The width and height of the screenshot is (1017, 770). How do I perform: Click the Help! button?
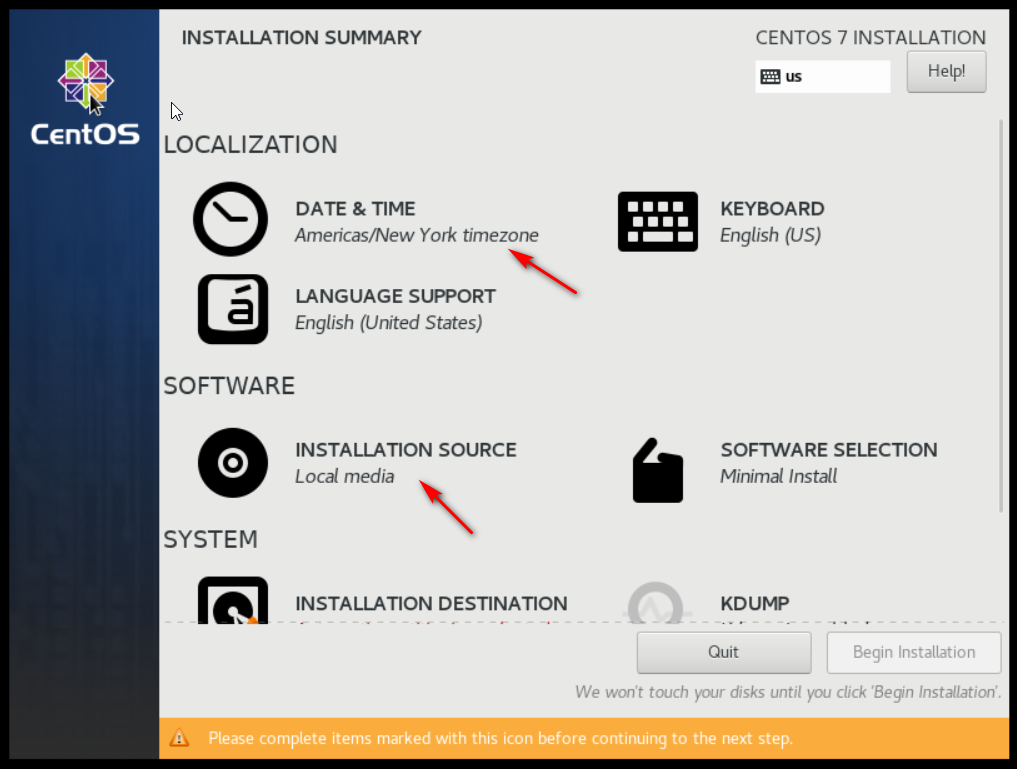click(x=946, y=71)
